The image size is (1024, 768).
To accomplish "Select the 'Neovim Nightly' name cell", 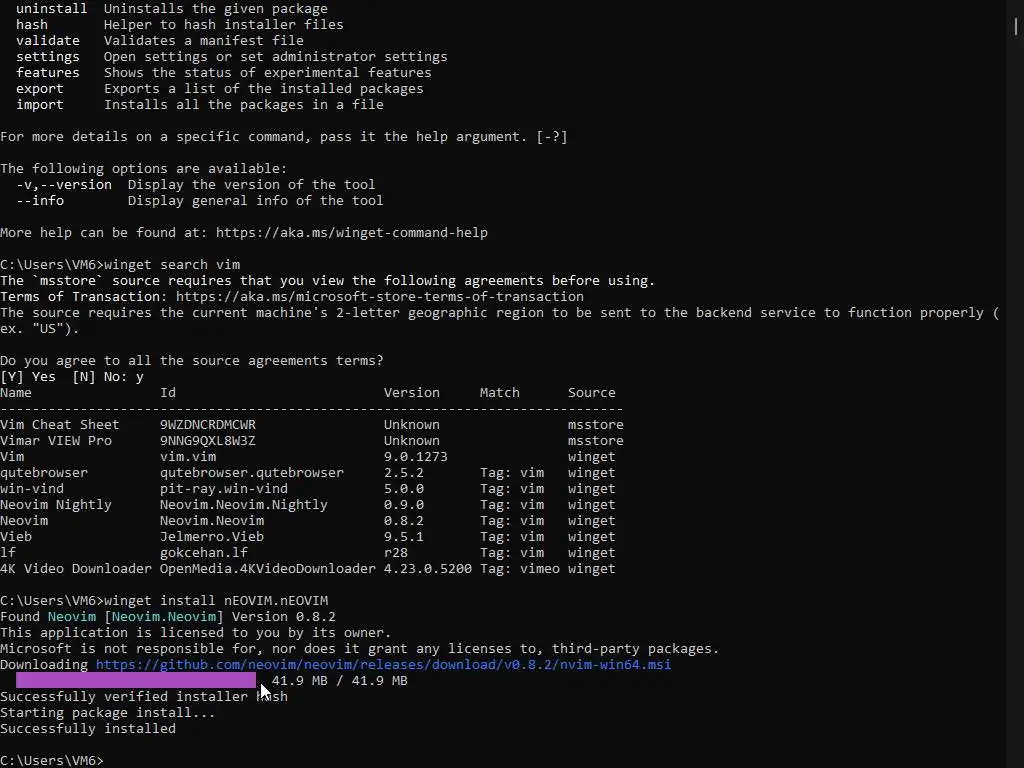I will pos(56,504).
